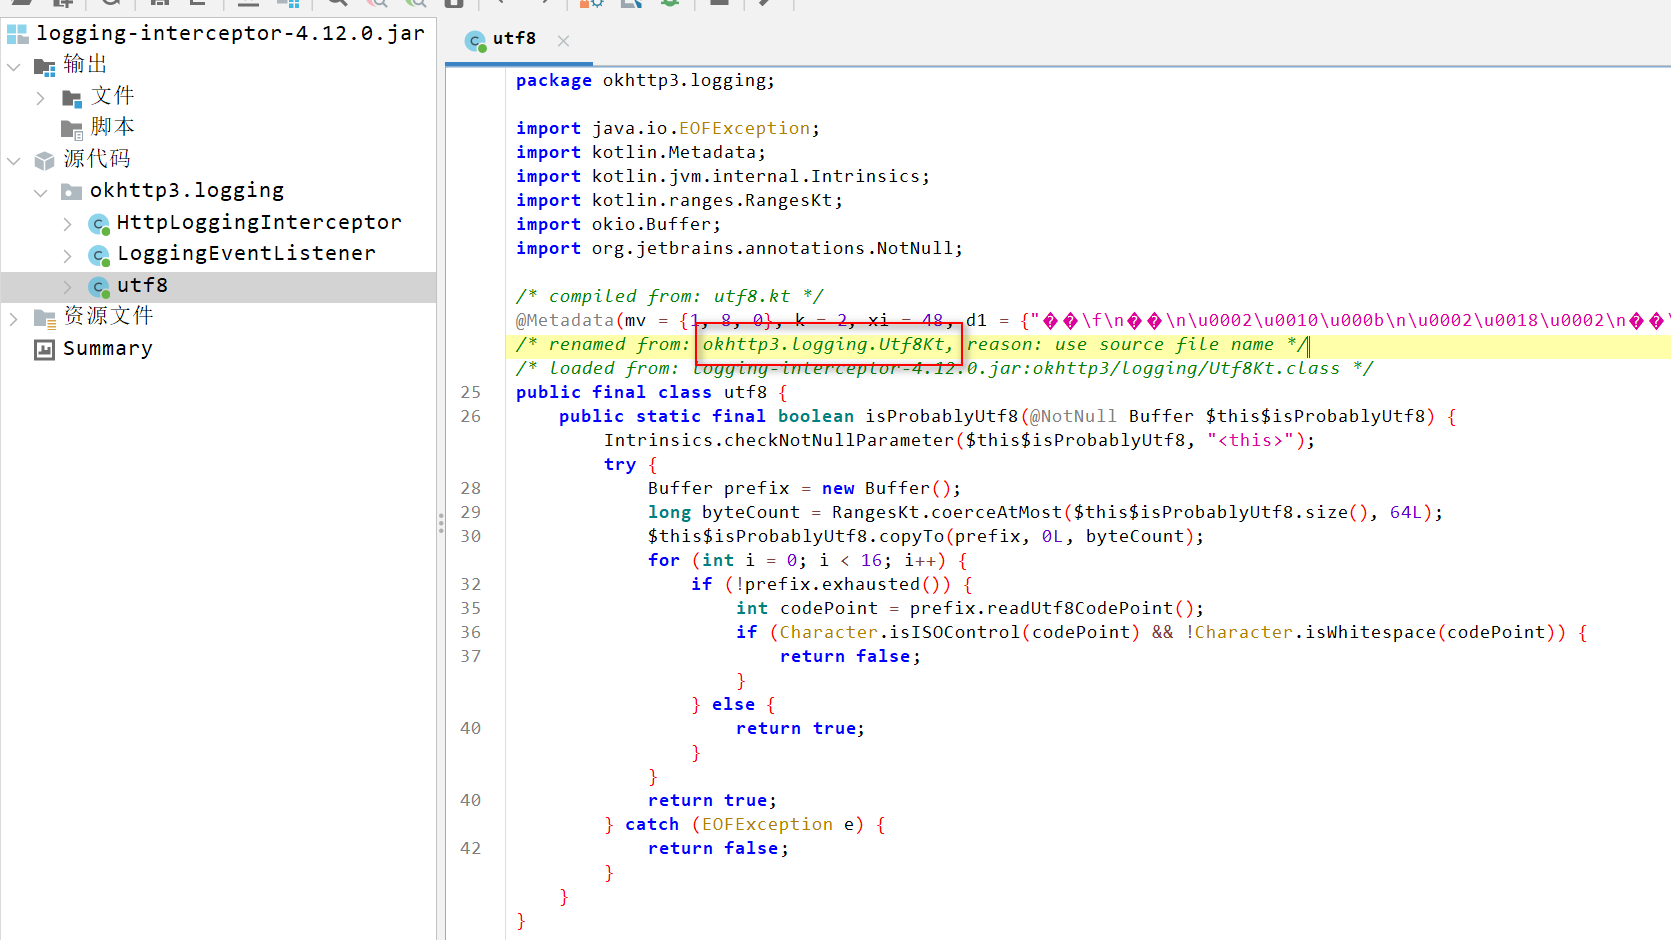The height and width of the screenshot is (940, 1671).
Task: Click 'reason: use source file name' comment text
Action: 1120,344
